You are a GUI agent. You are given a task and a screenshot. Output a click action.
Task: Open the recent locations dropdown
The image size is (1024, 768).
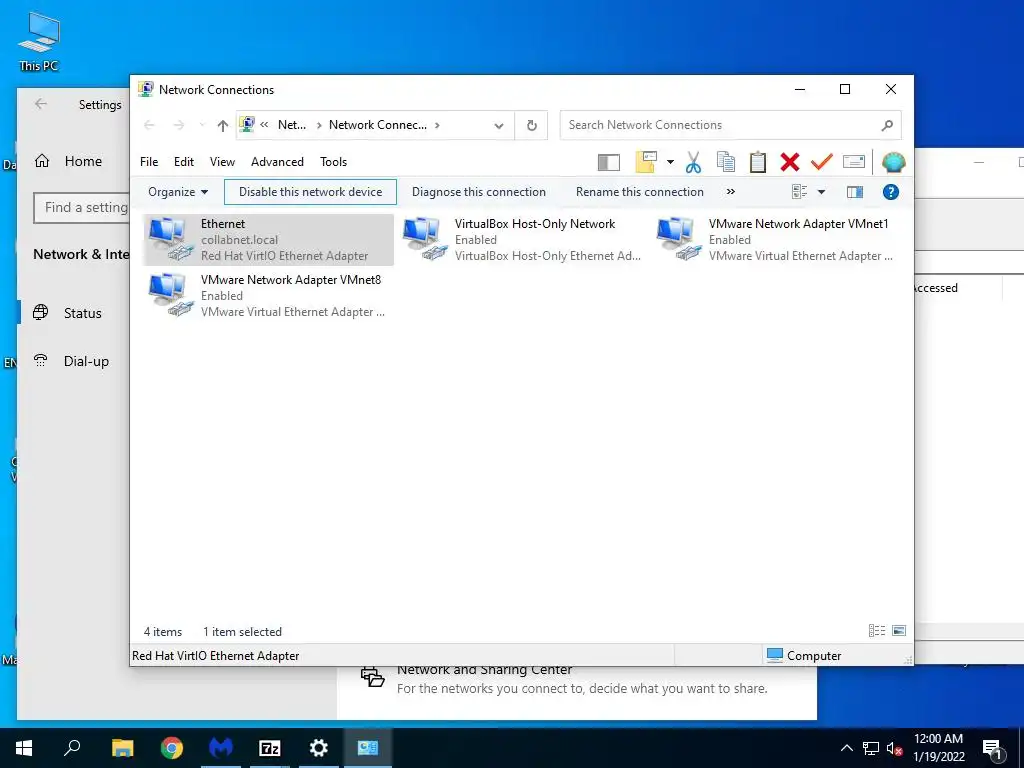[202, 125]
